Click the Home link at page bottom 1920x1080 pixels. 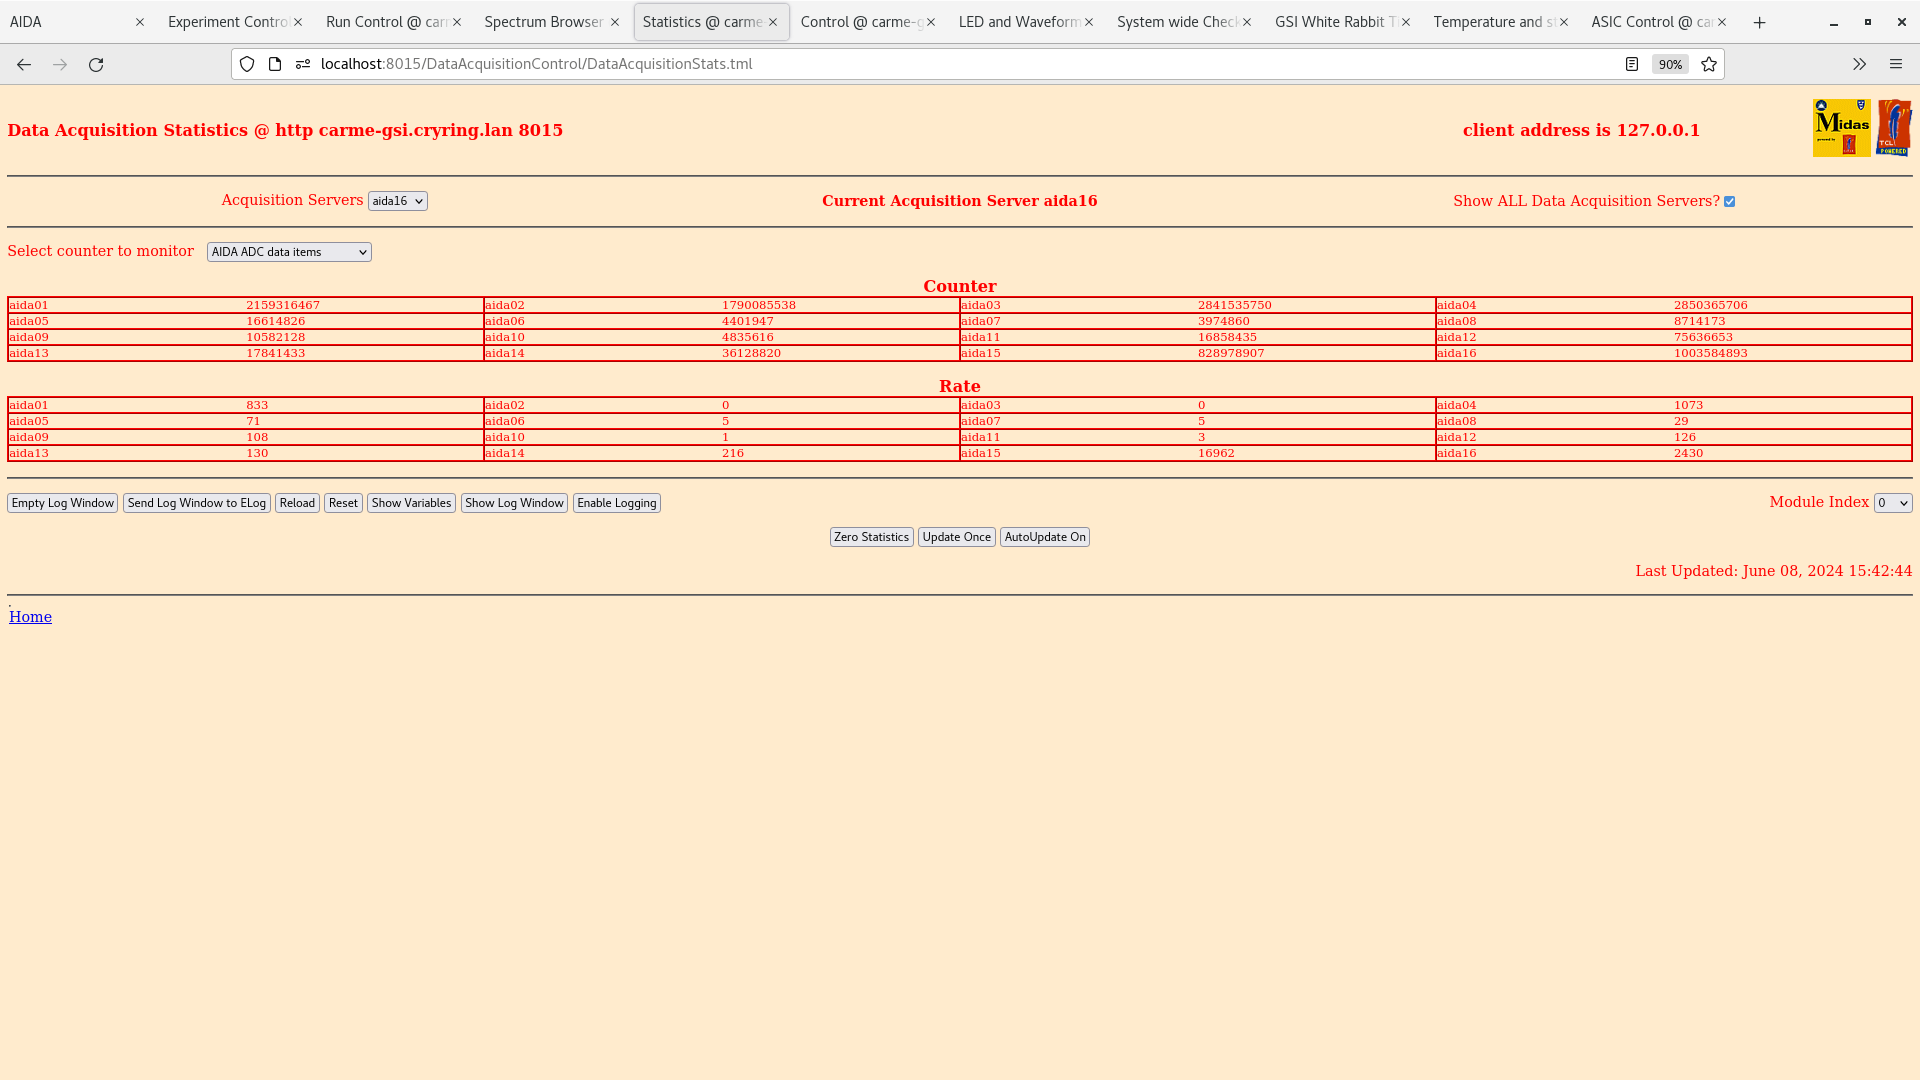[x=30, y=616]
